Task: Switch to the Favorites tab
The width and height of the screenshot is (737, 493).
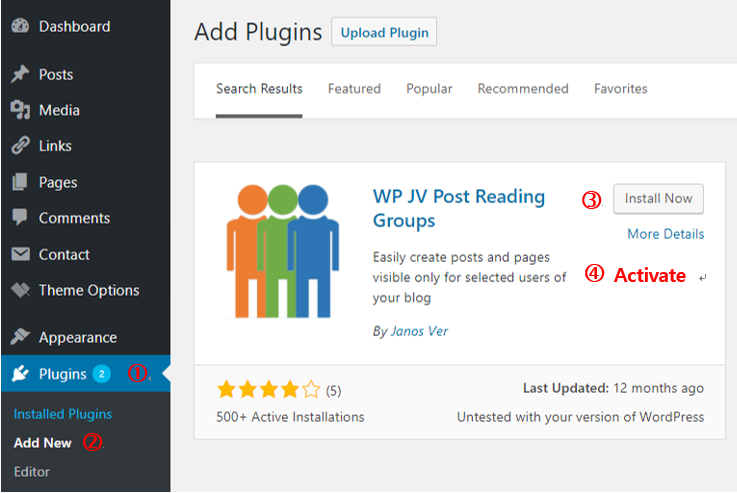Action: pos(620,89)
